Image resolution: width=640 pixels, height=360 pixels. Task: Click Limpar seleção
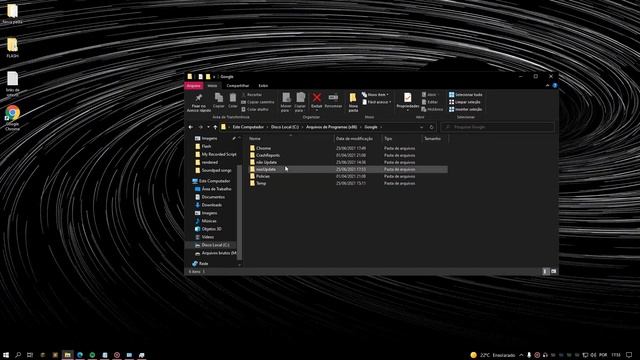[x=464, y=102]
